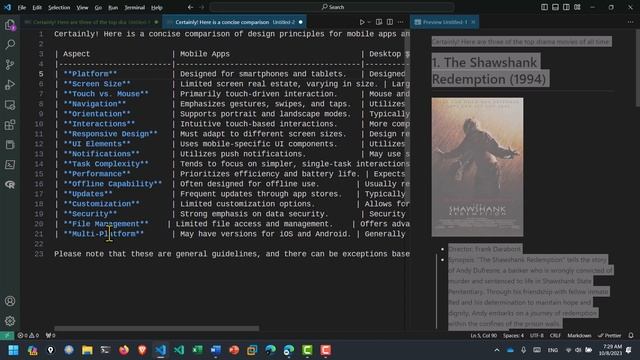Viewport: 640px width, 360px height.
Task: Open the Manage gear icon
Action: click(x=10, y=321)
